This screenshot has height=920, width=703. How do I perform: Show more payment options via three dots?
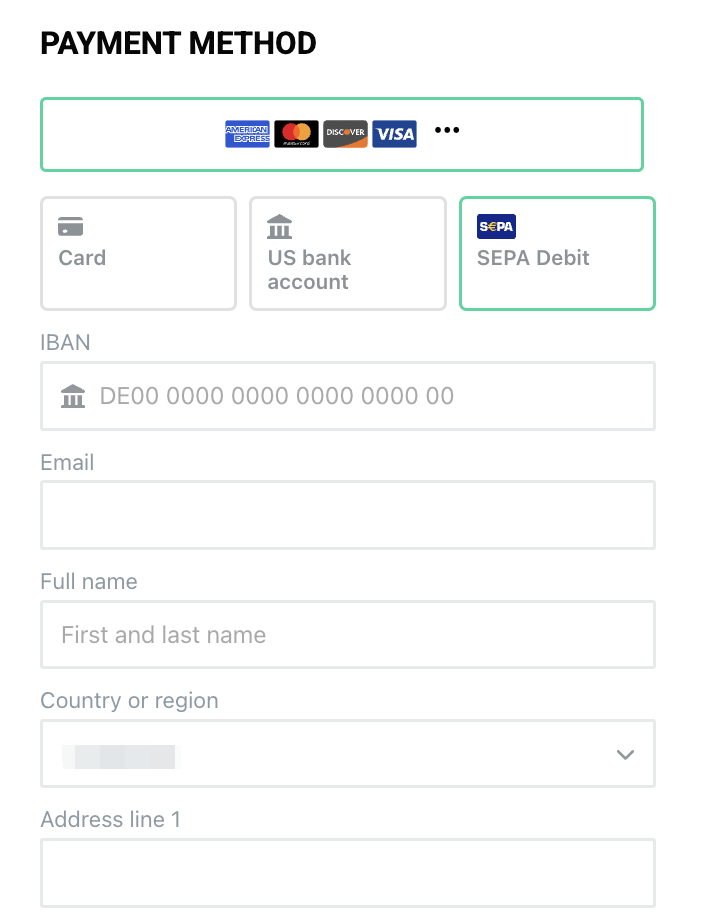pos(447,131)
